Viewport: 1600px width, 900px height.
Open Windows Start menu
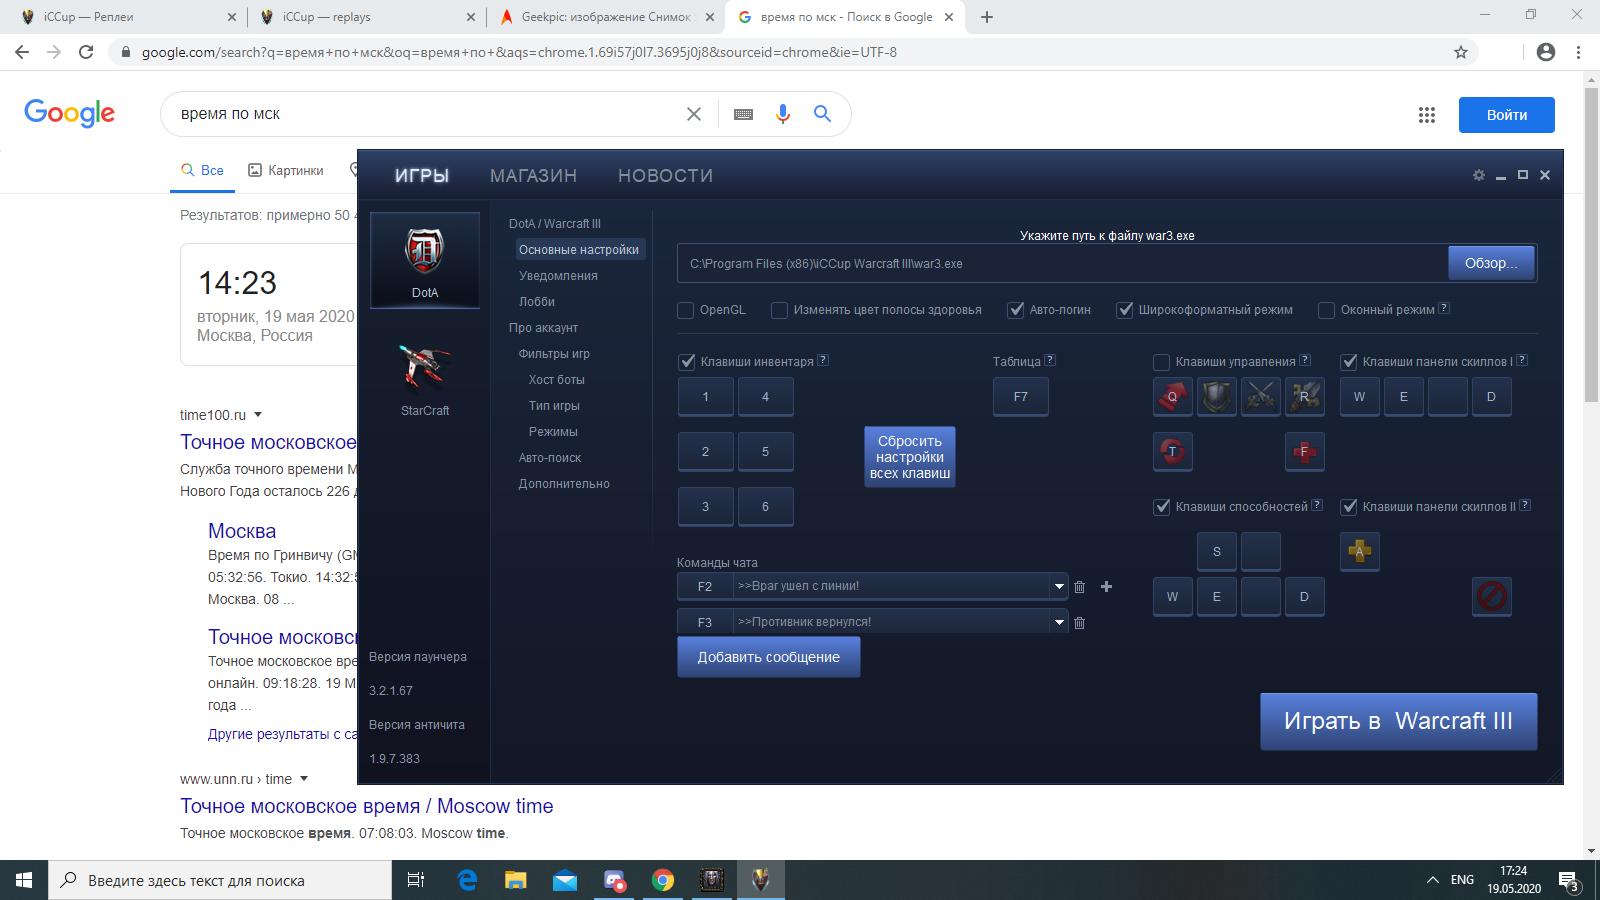click(x=24, y=880)
